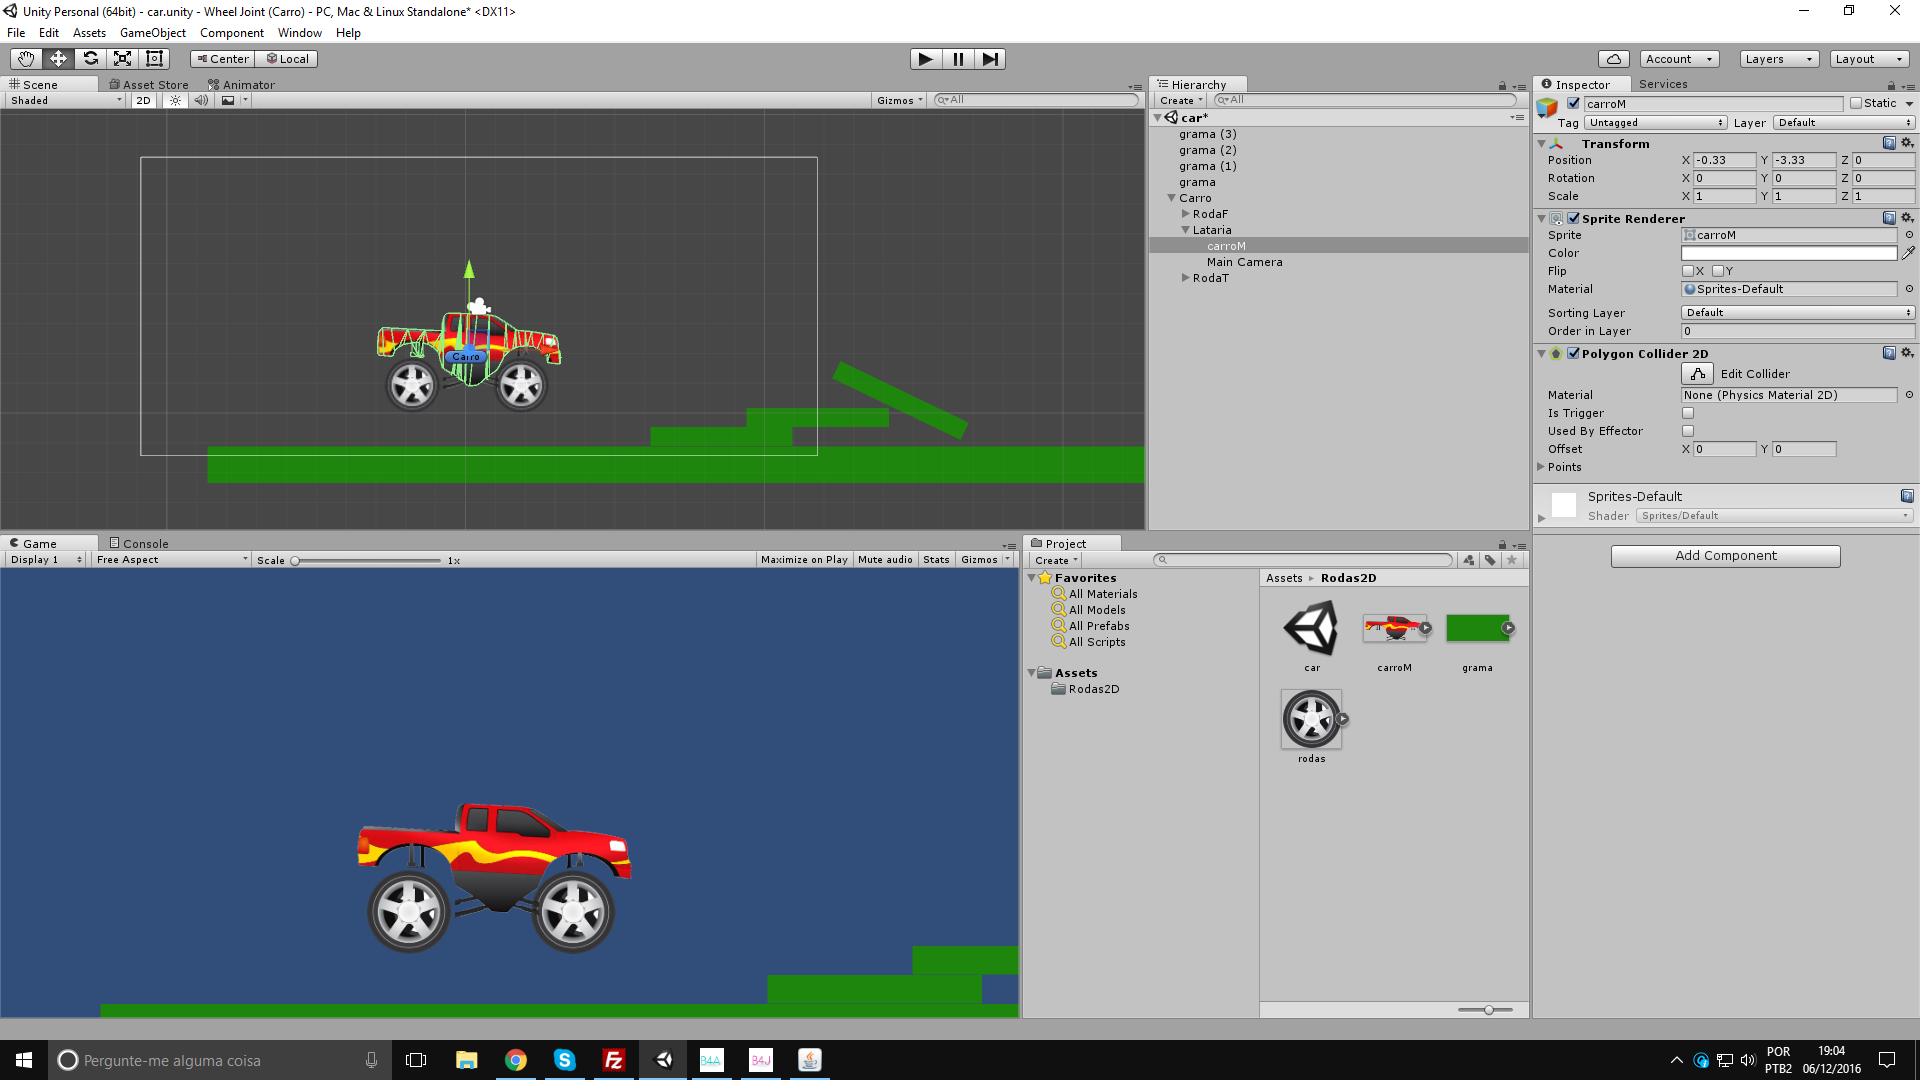Image resolution: width=1920 pixels, height=1080 pixels.
Task: Expand the RodaF hierarchy item
Action: coord(1186,214)
